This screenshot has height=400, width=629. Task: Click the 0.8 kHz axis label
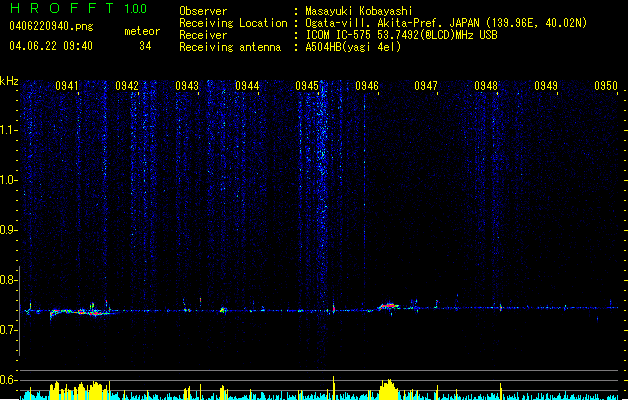click(9, 280)
